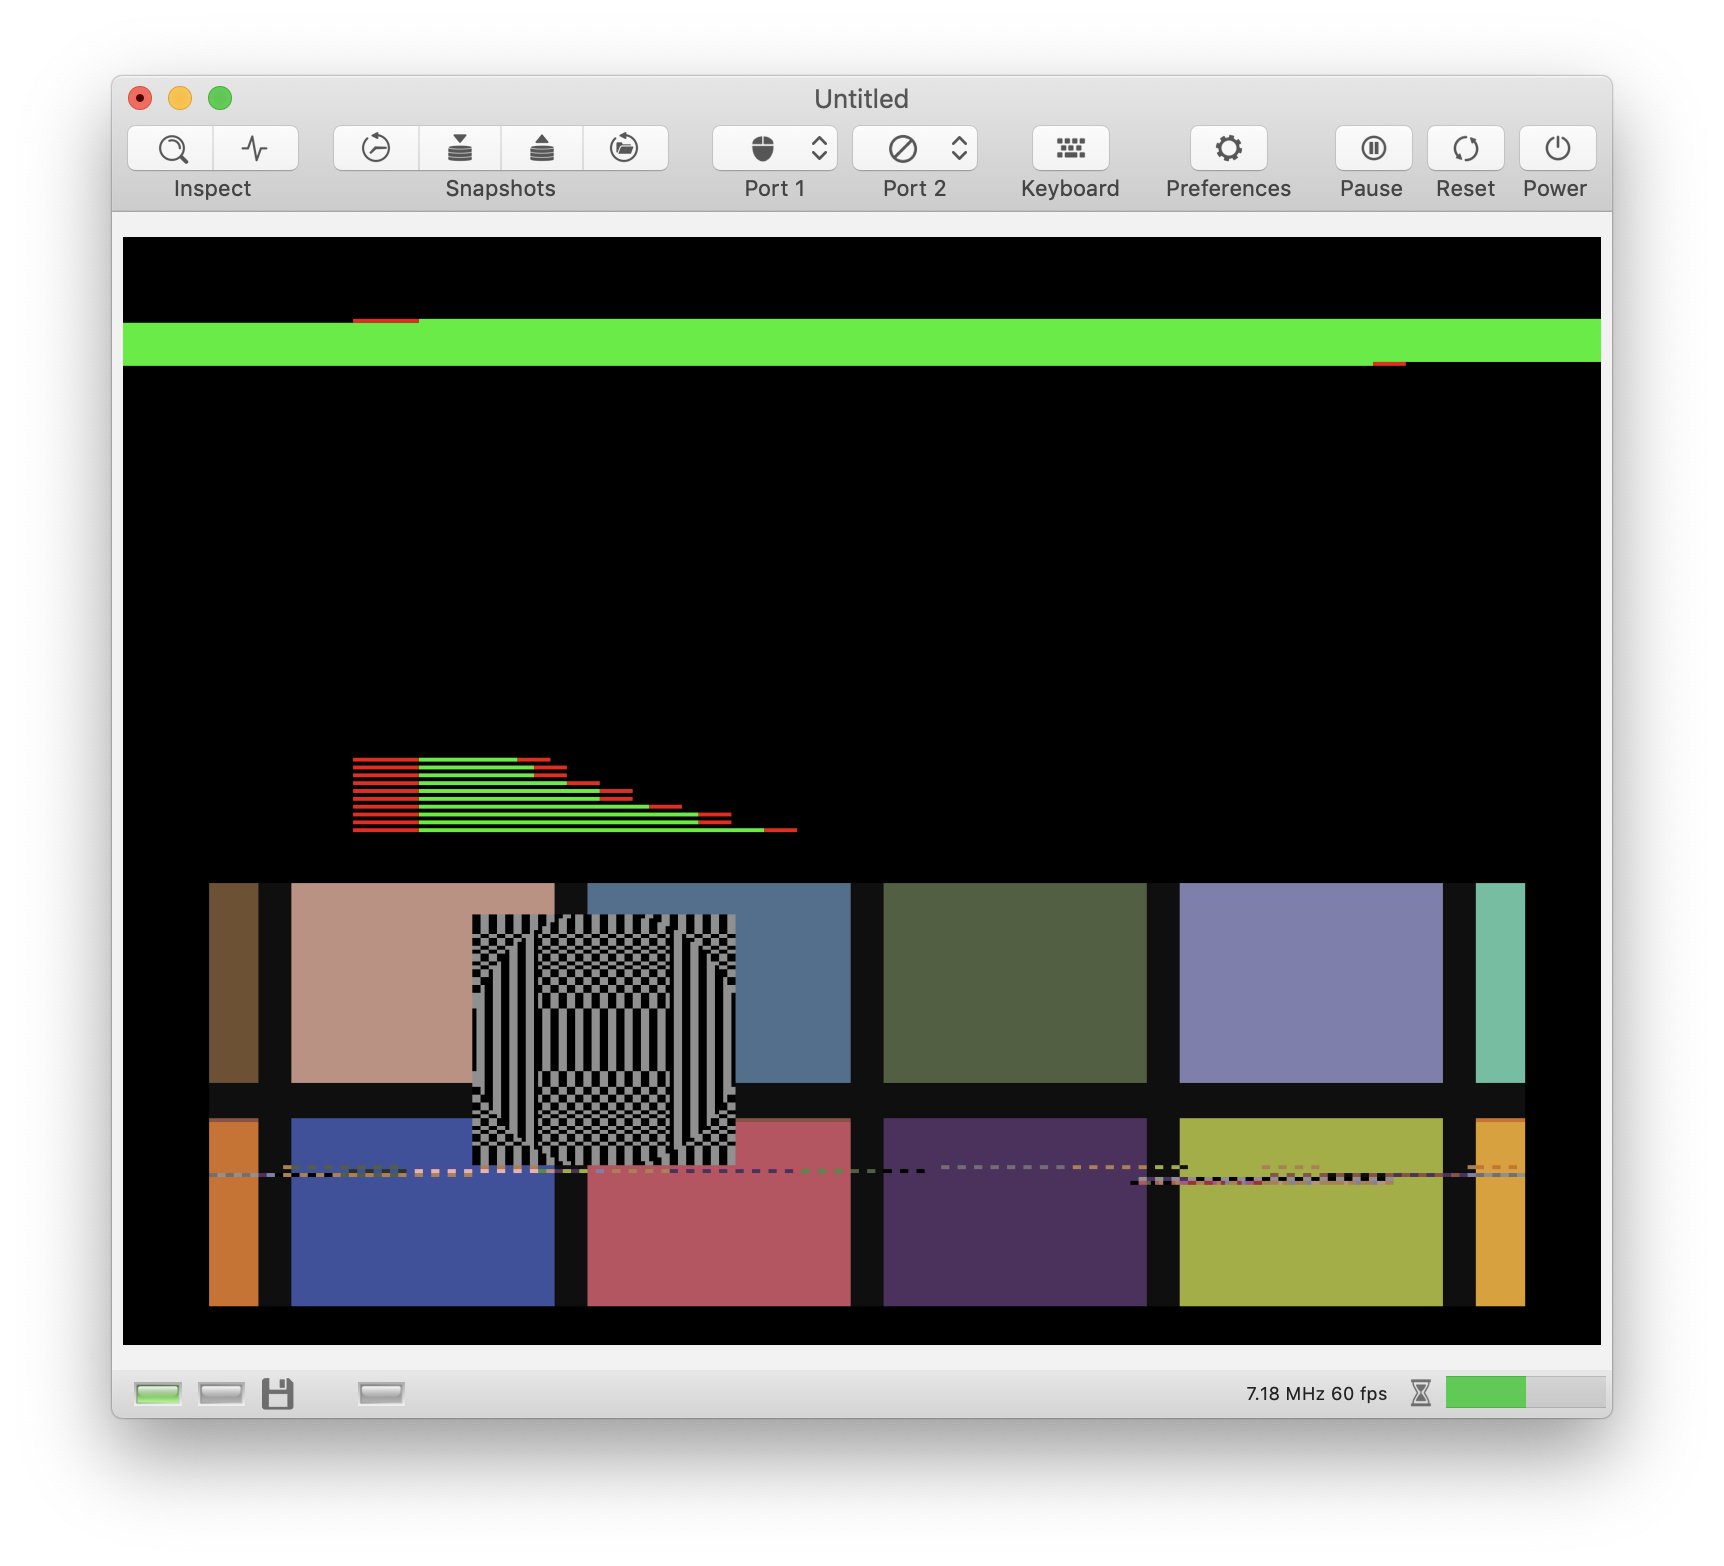Click the green zoom window button
Image resolution: width=1724 pixels, height=1566 pixels.
(x=220, y=98)
